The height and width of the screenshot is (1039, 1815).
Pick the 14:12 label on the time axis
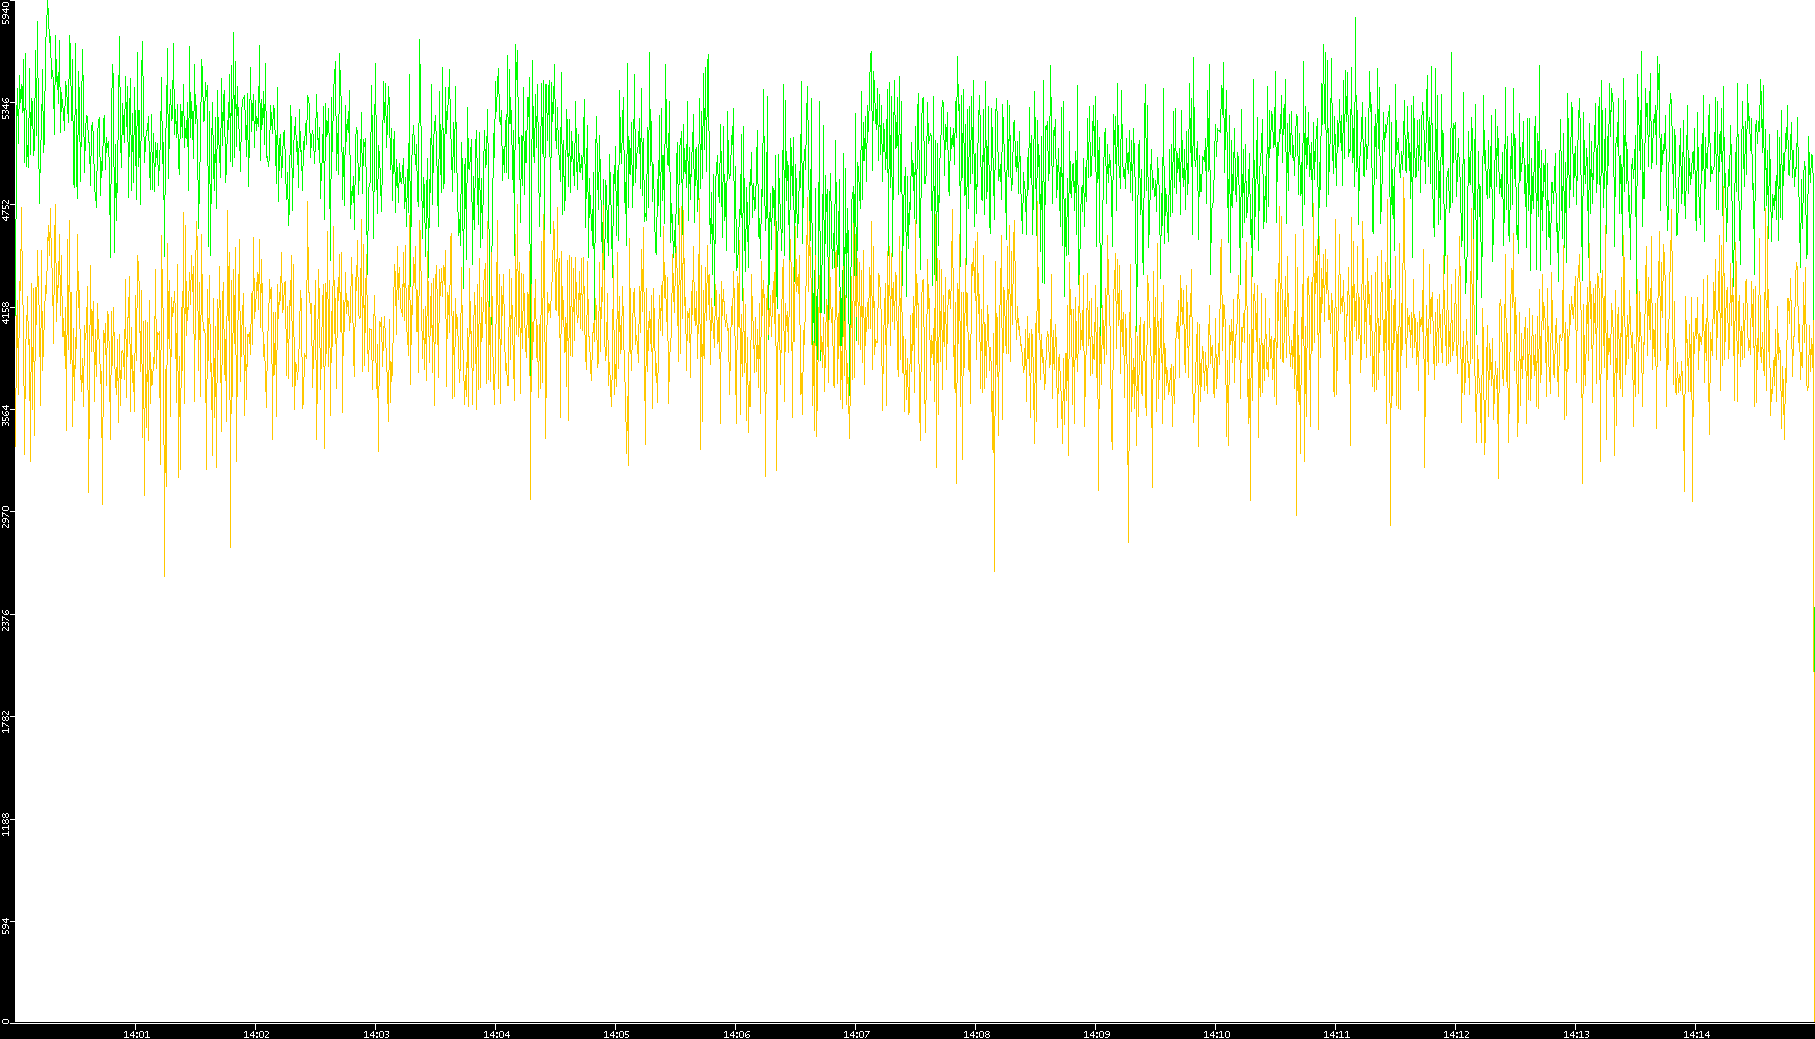(1456, 1033)
